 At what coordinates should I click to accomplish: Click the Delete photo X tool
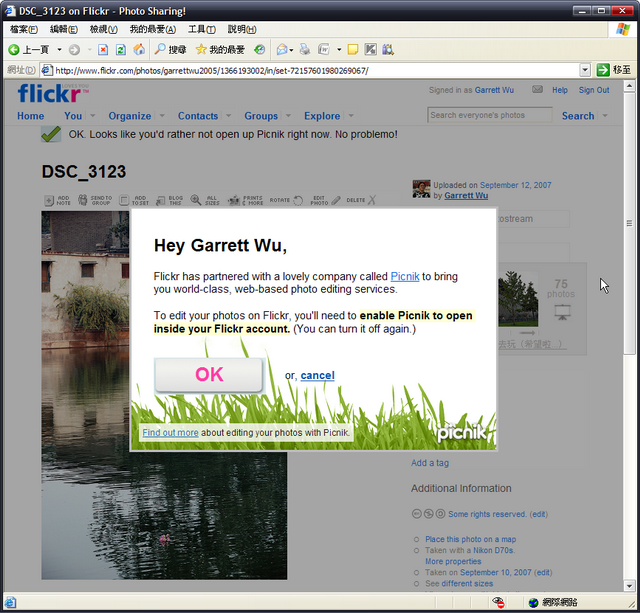(x=361, y=200)
